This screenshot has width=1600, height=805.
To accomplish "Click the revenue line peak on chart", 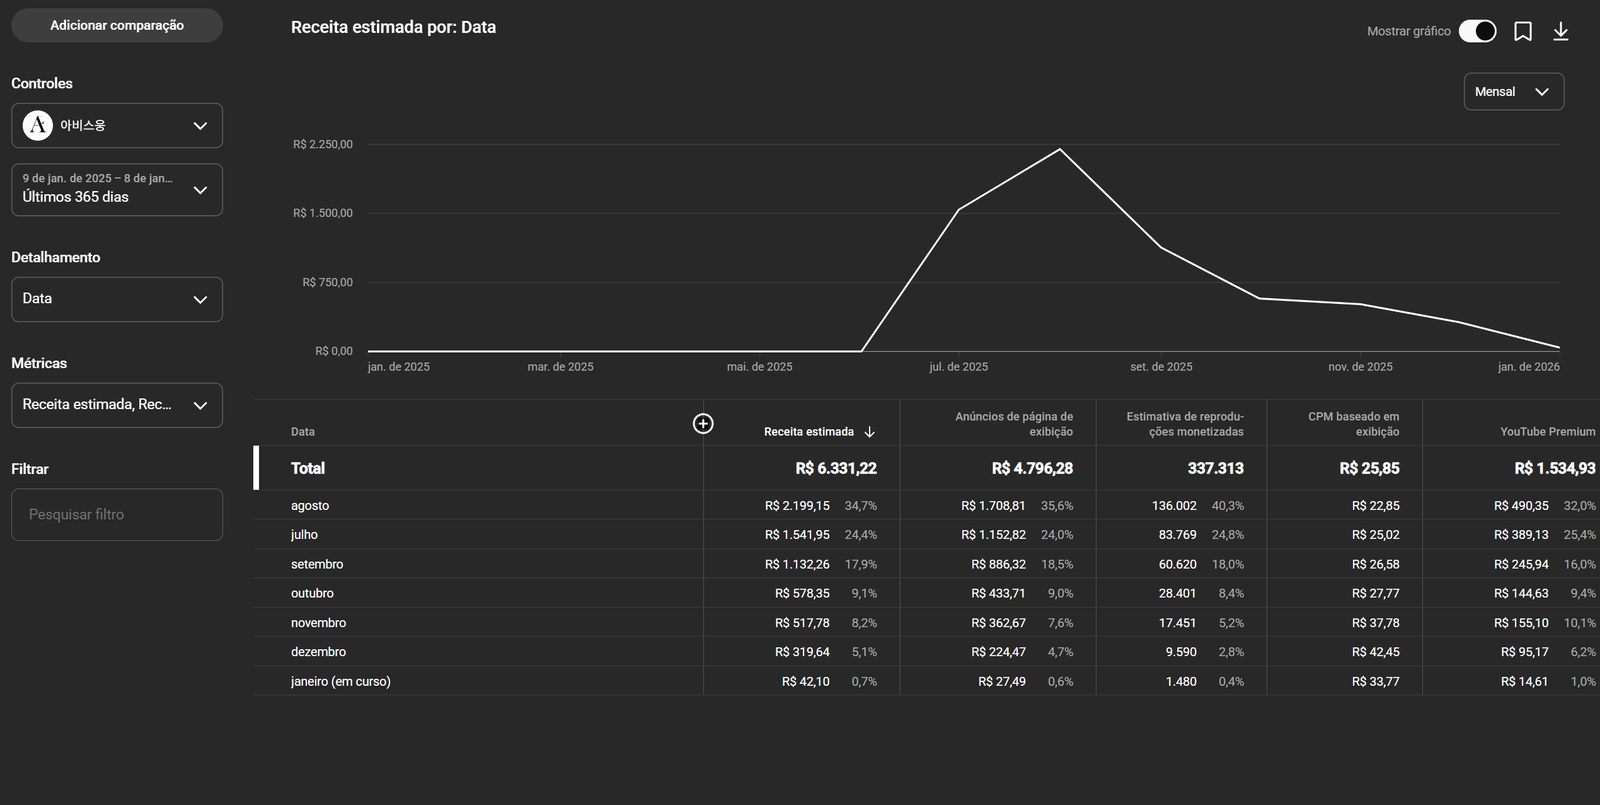I will tap(1060, 150).
